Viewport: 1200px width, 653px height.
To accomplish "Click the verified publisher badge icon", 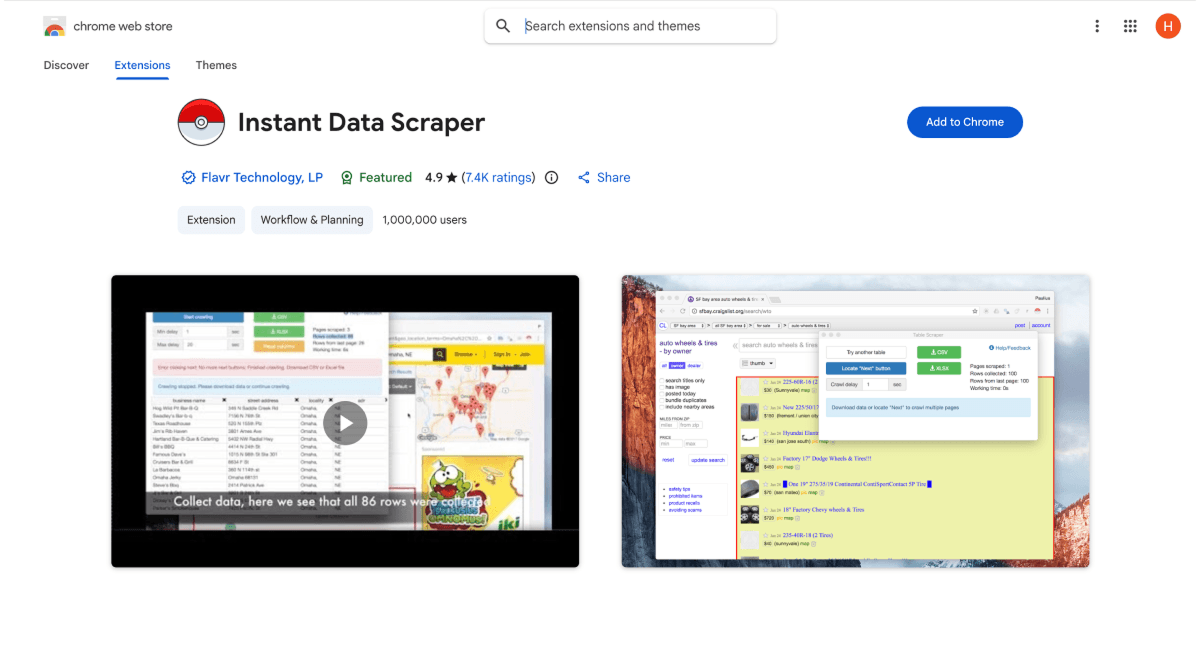I will [188, 178].
